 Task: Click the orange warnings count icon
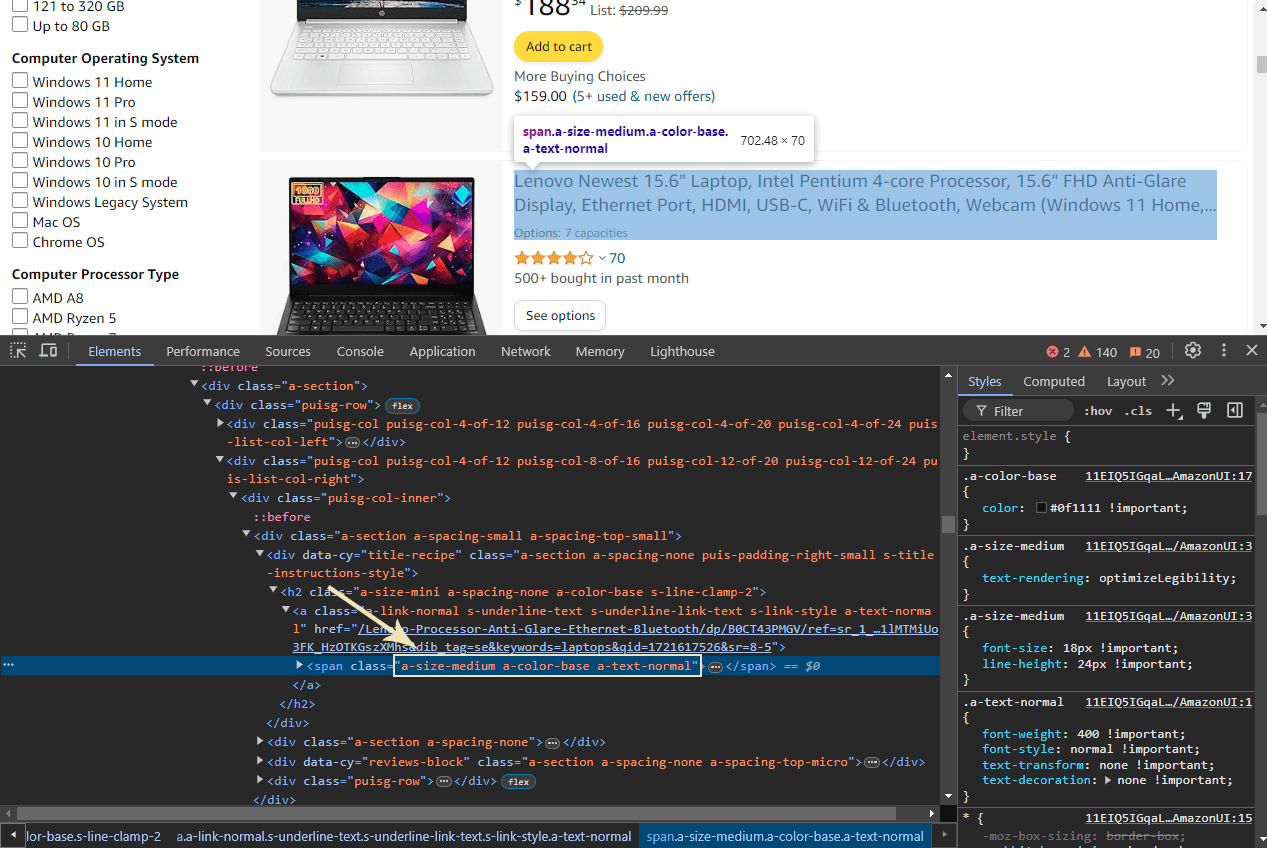[1084, 352]
